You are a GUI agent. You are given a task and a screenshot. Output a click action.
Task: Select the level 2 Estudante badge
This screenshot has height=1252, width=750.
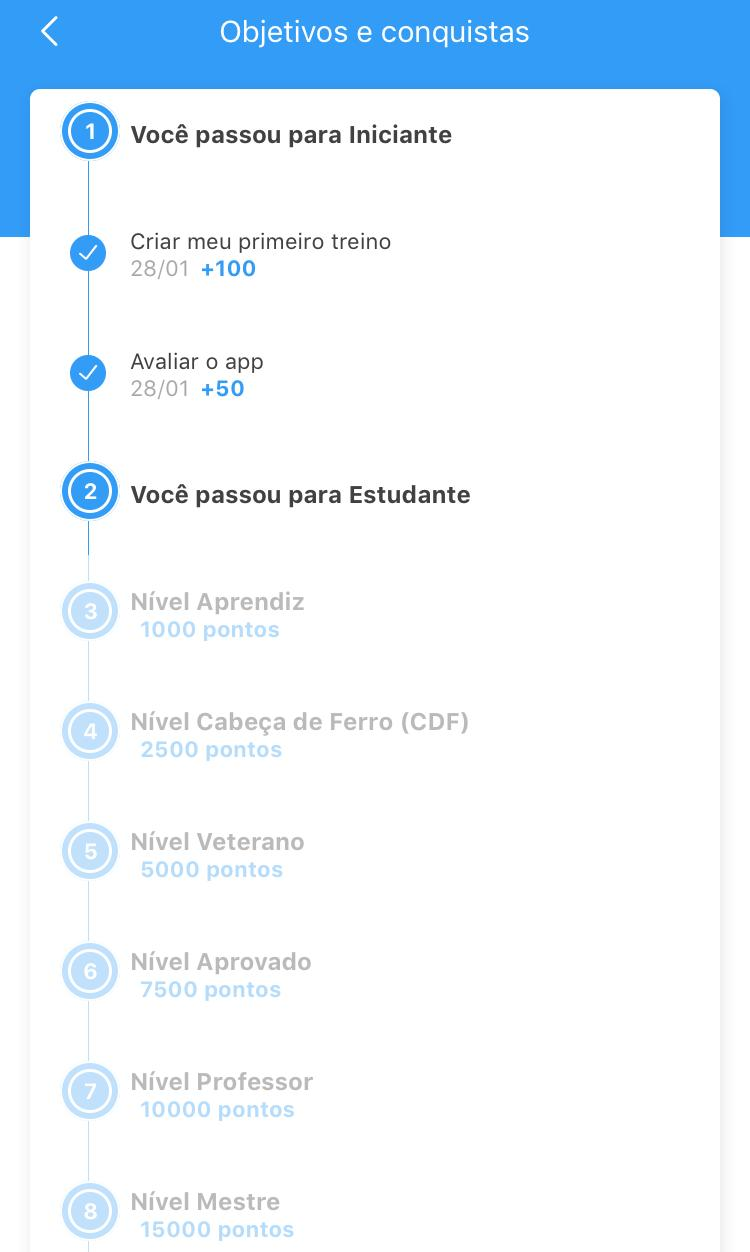(x=90, y=492)
